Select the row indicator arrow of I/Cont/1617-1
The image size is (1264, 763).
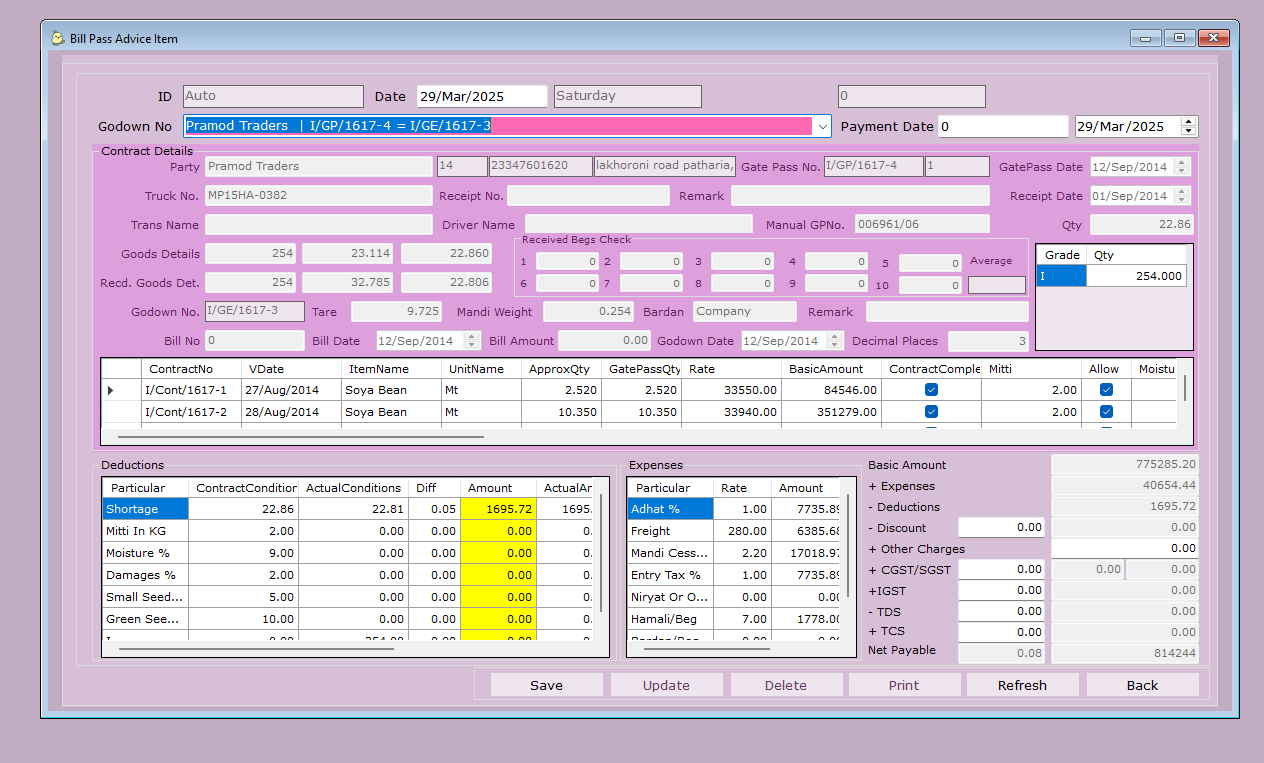pyautogui.click(x=111, y=390)
